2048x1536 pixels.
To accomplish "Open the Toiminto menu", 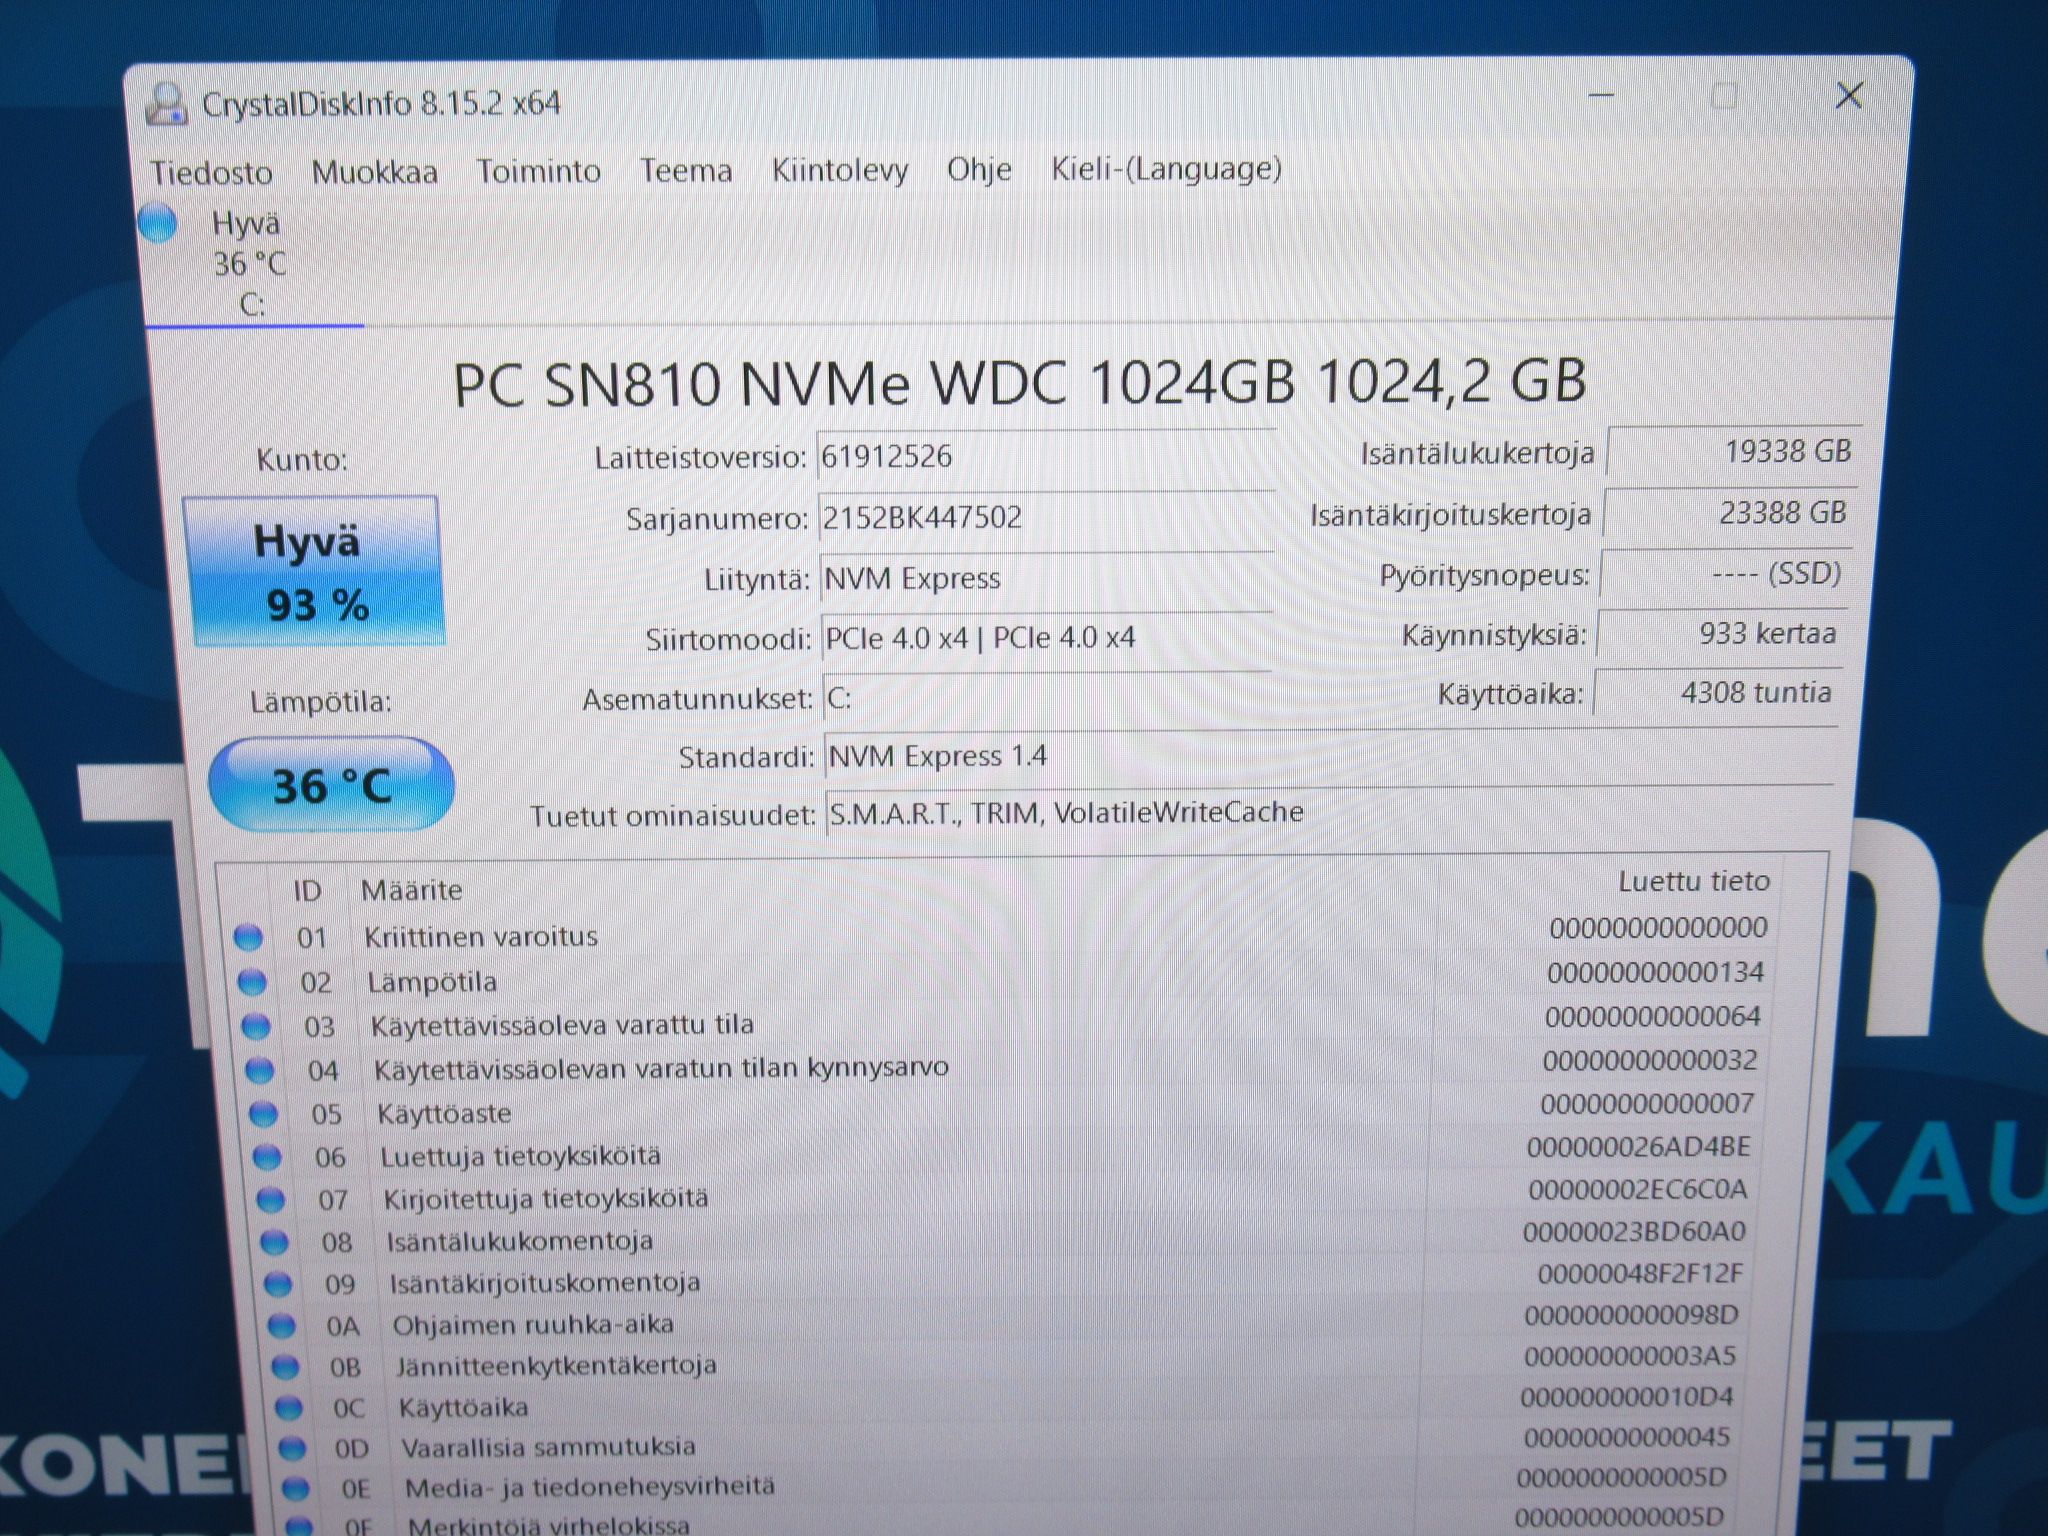I will [x=538, y=171].
